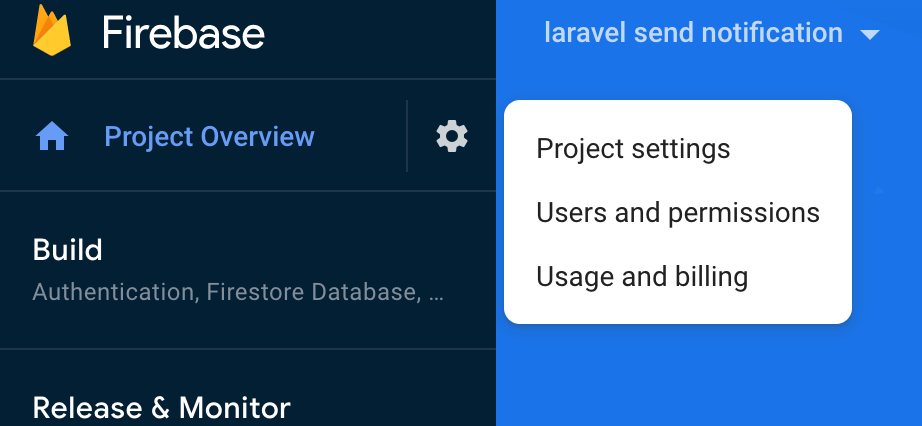
Task: Click the Authentication, Firestore Database subtitle
Action: click(x=238, y=292)
